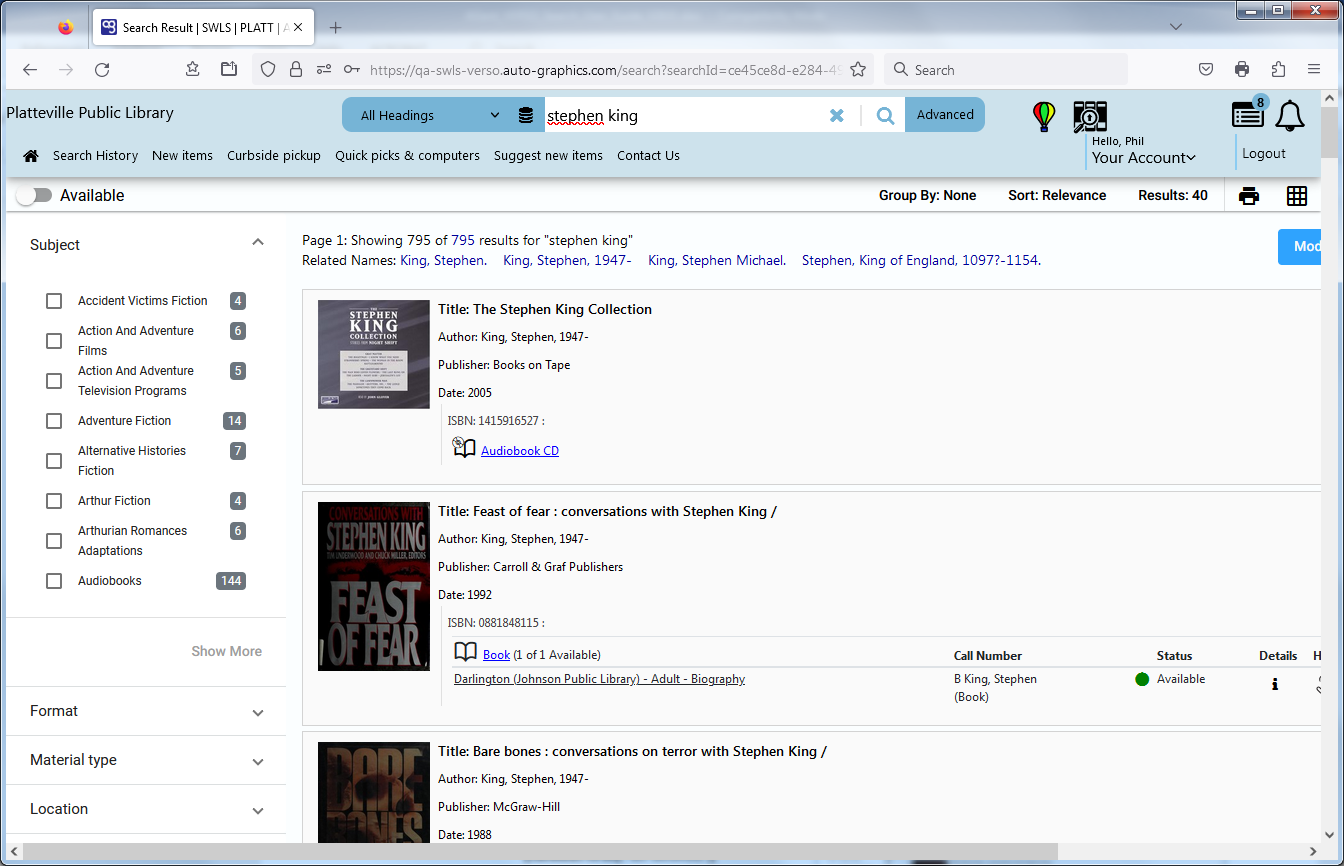Open a new browser tab
This screenshot has width=1344, height=866.
tap(336, 28)
